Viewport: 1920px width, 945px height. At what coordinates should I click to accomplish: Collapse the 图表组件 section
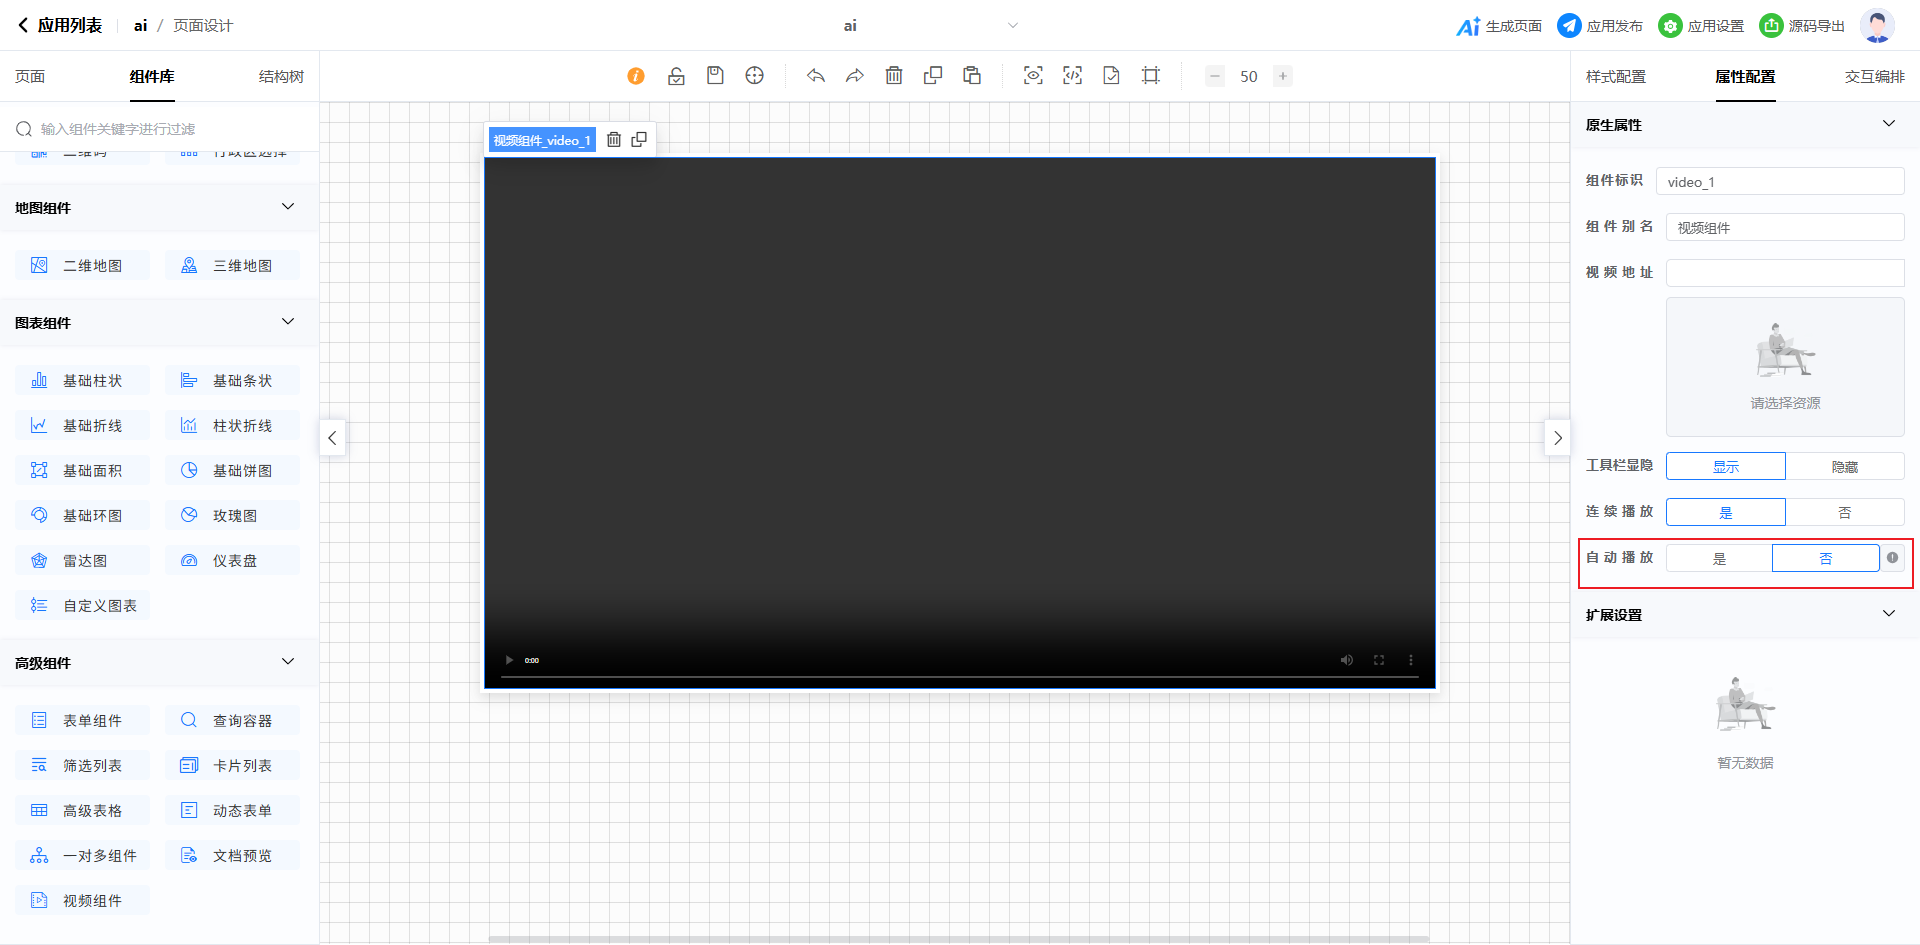click(288, 322)
